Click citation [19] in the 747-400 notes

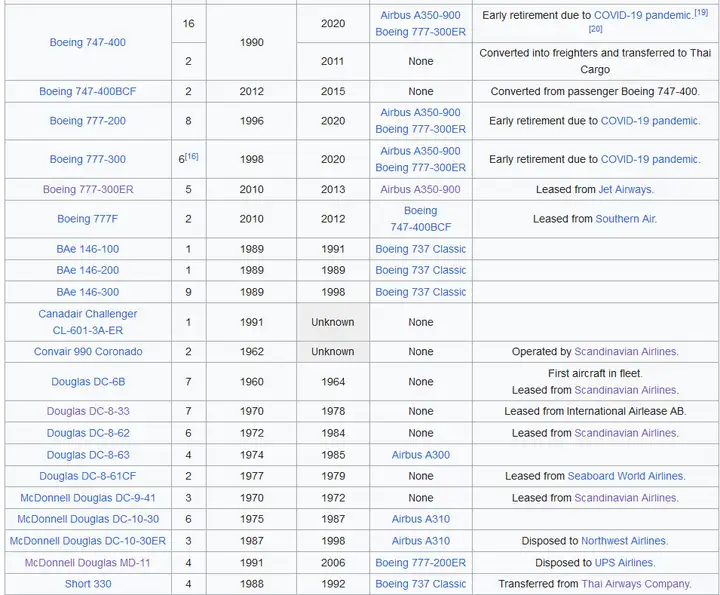(x=701, y=12)
